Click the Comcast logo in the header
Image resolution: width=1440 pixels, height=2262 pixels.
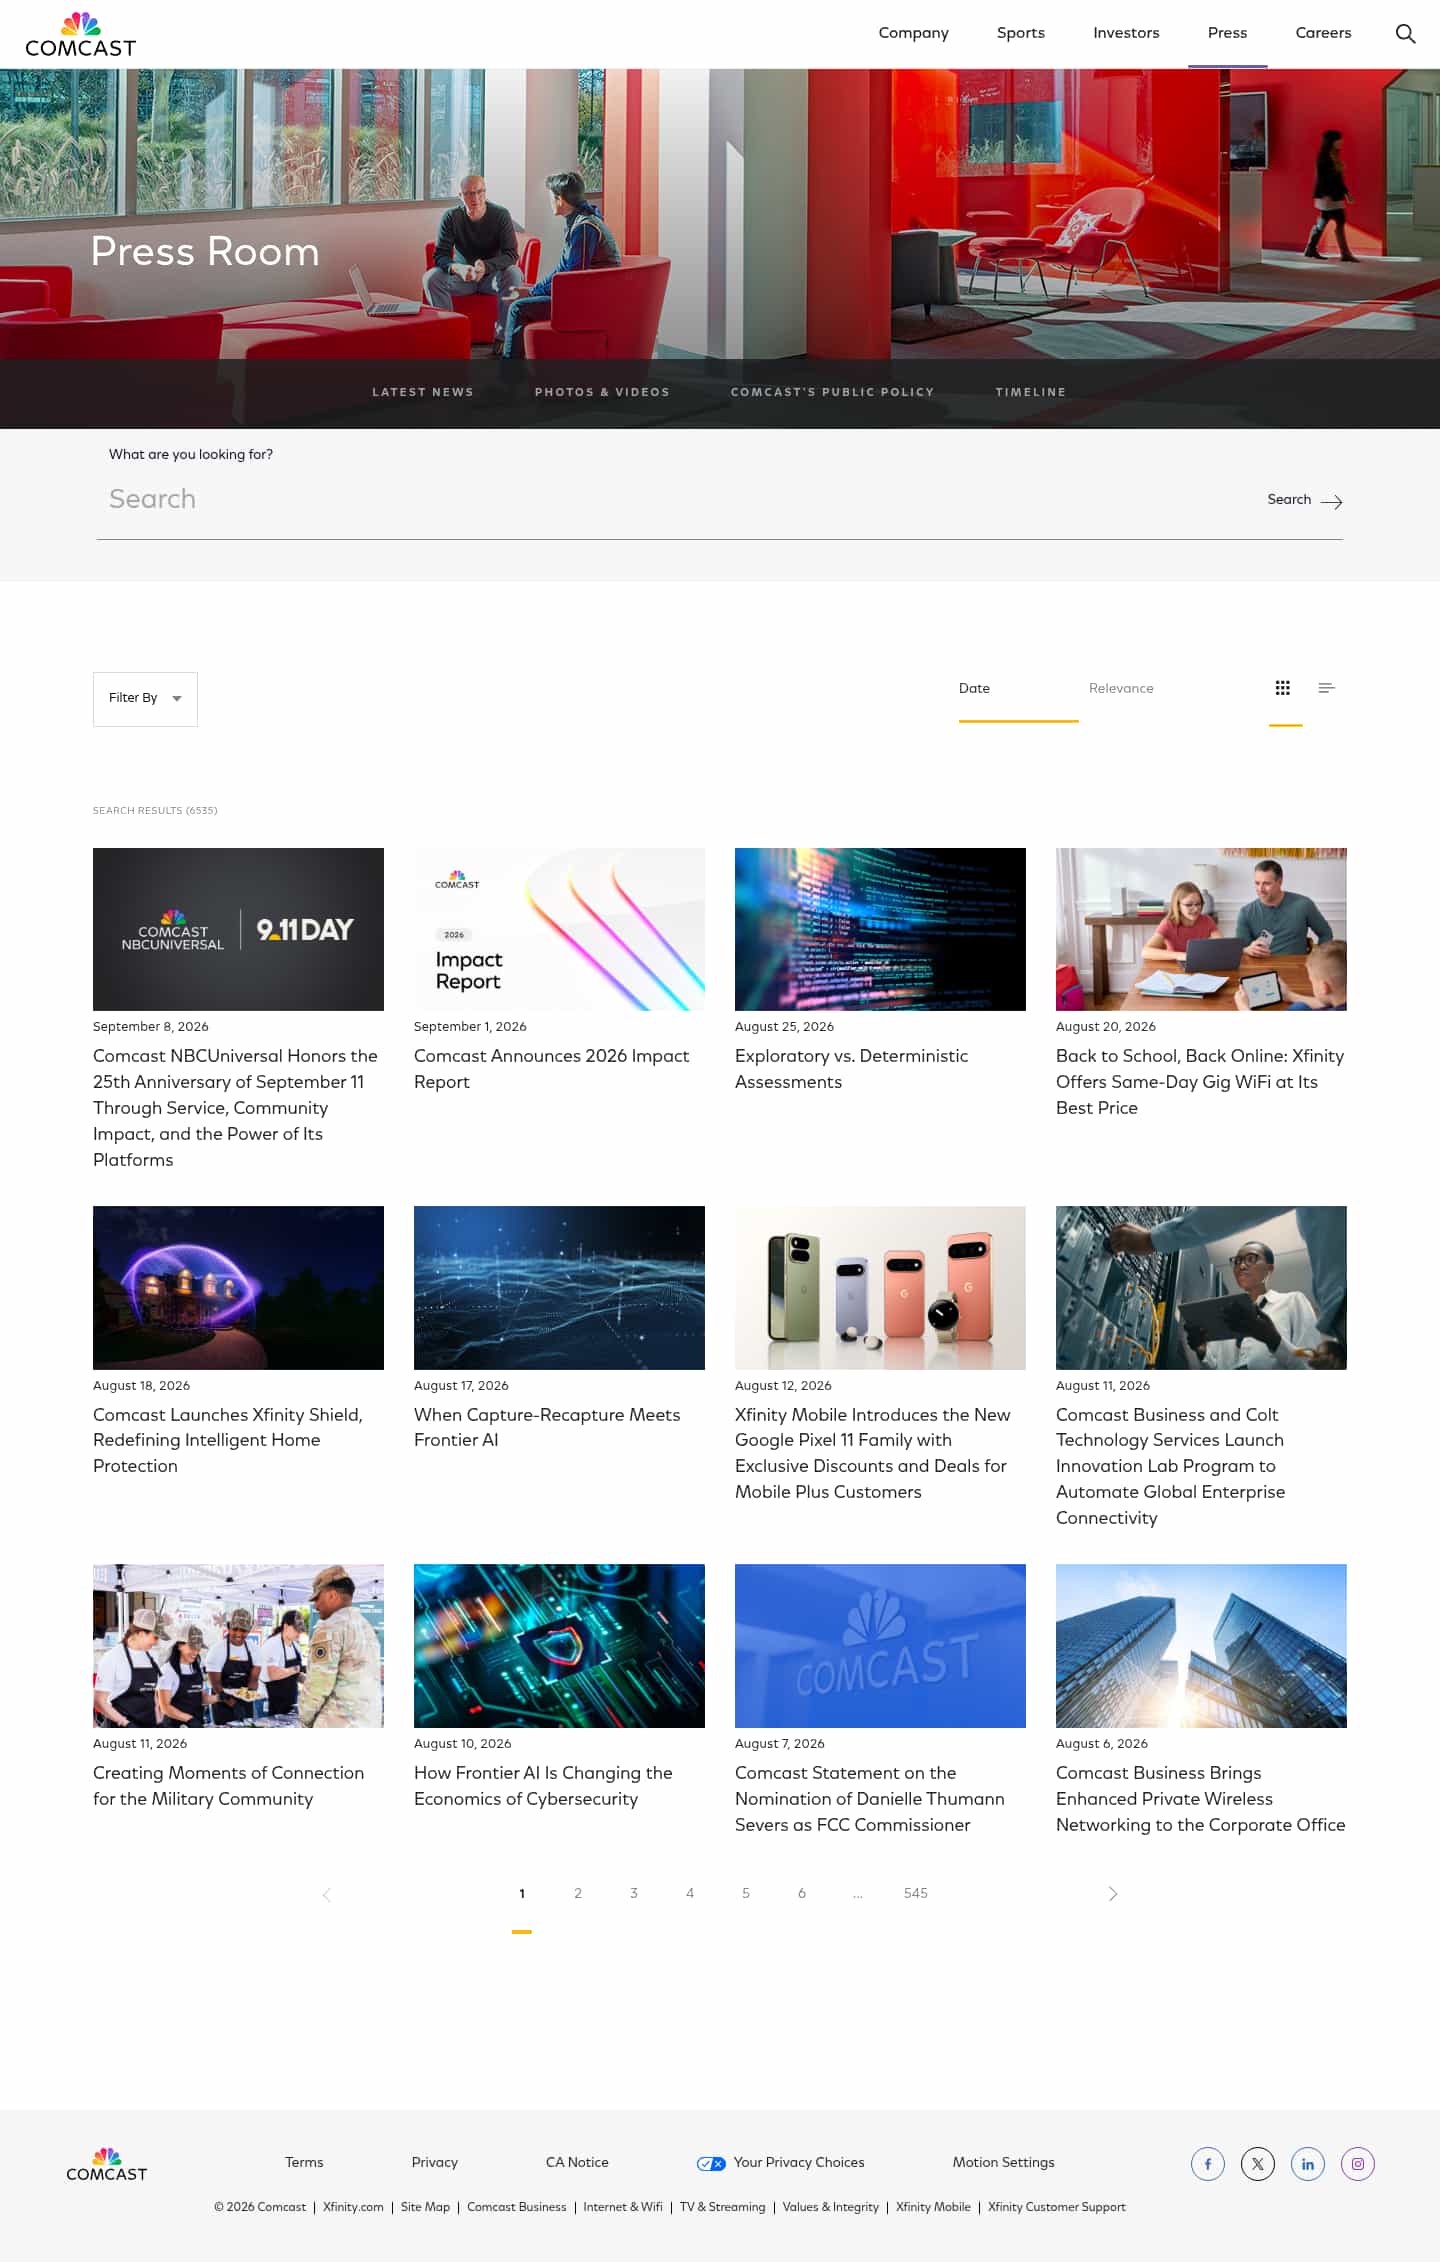[80, 34]
